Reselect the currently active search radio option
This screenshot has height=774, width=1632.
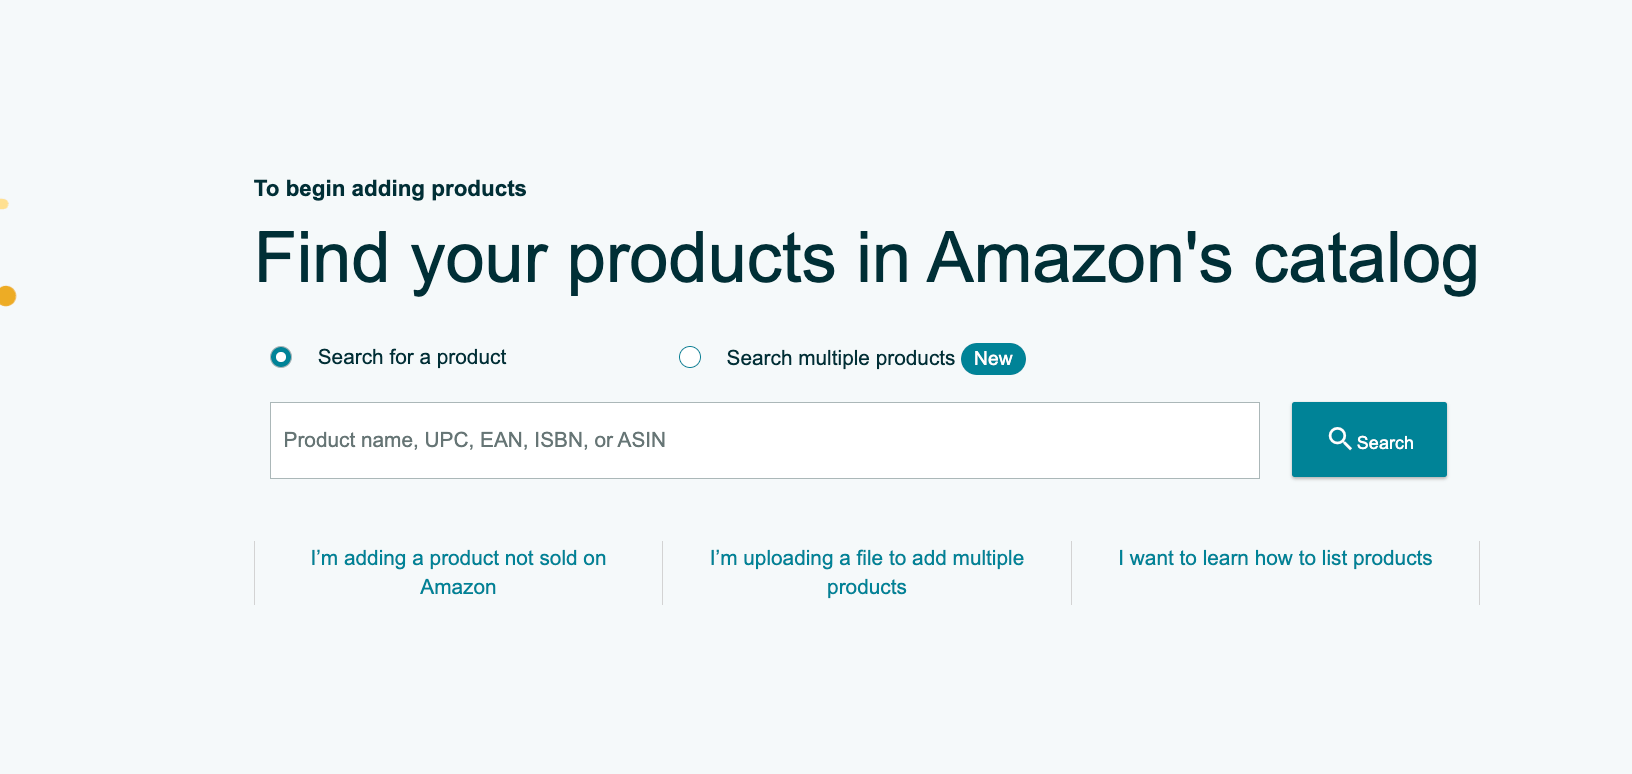281,357
